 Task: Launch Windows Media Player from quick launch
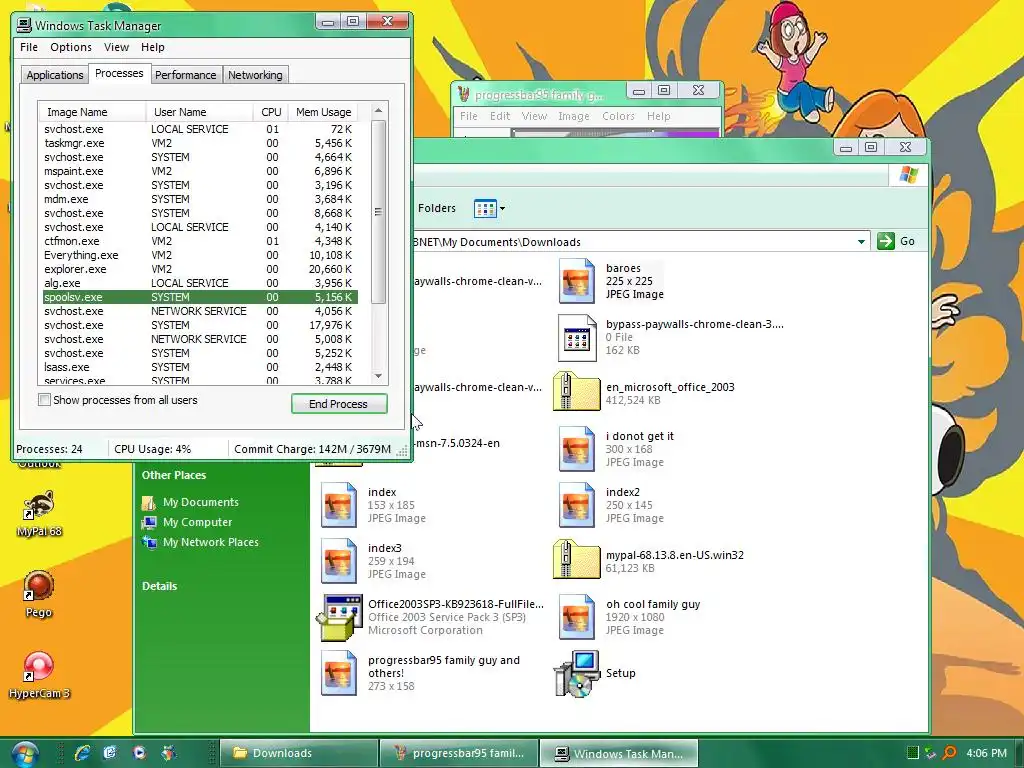point(139,753)
